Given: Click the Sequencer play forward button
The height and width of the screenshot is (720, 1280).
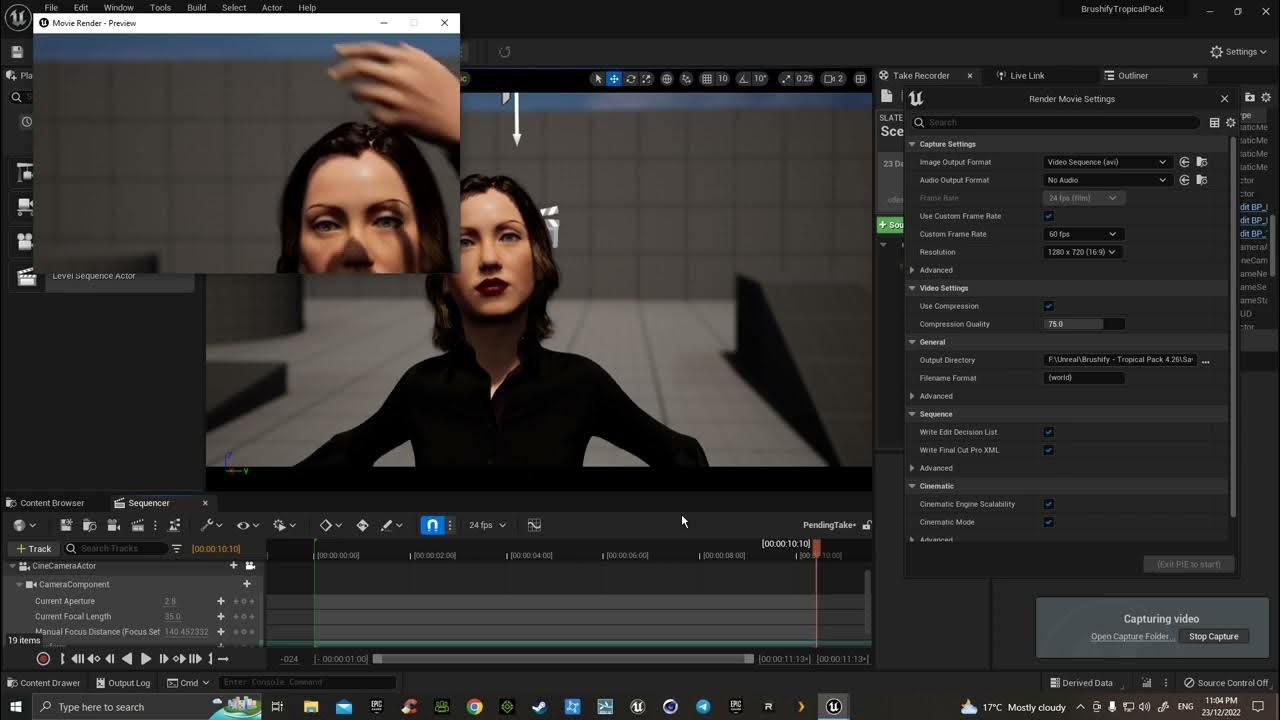Looking at the screenshot, I should [x=146, y=659].
